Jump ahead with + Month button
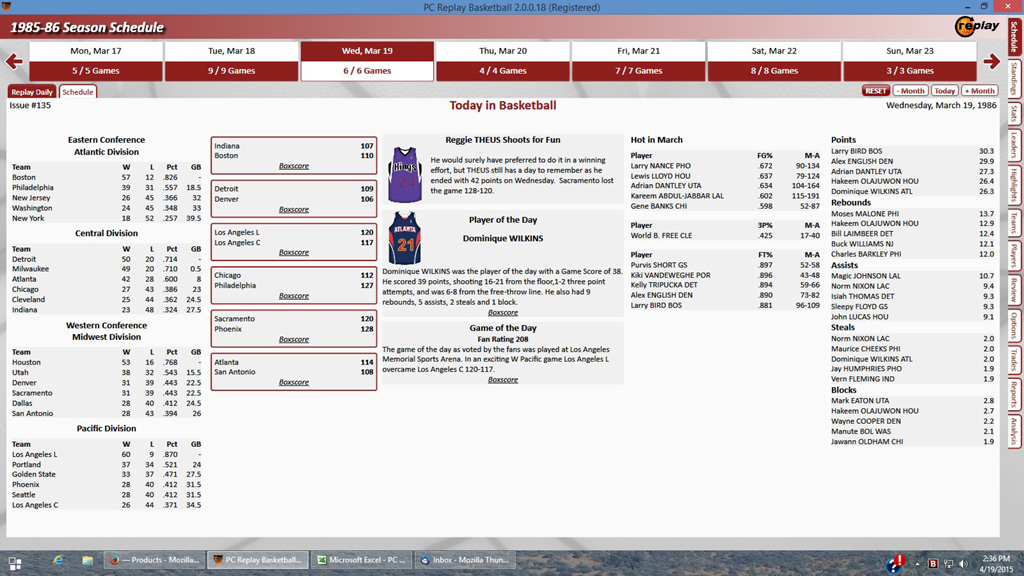Image resolution: width=1024 pixels, height=576 pixels. 980,91
